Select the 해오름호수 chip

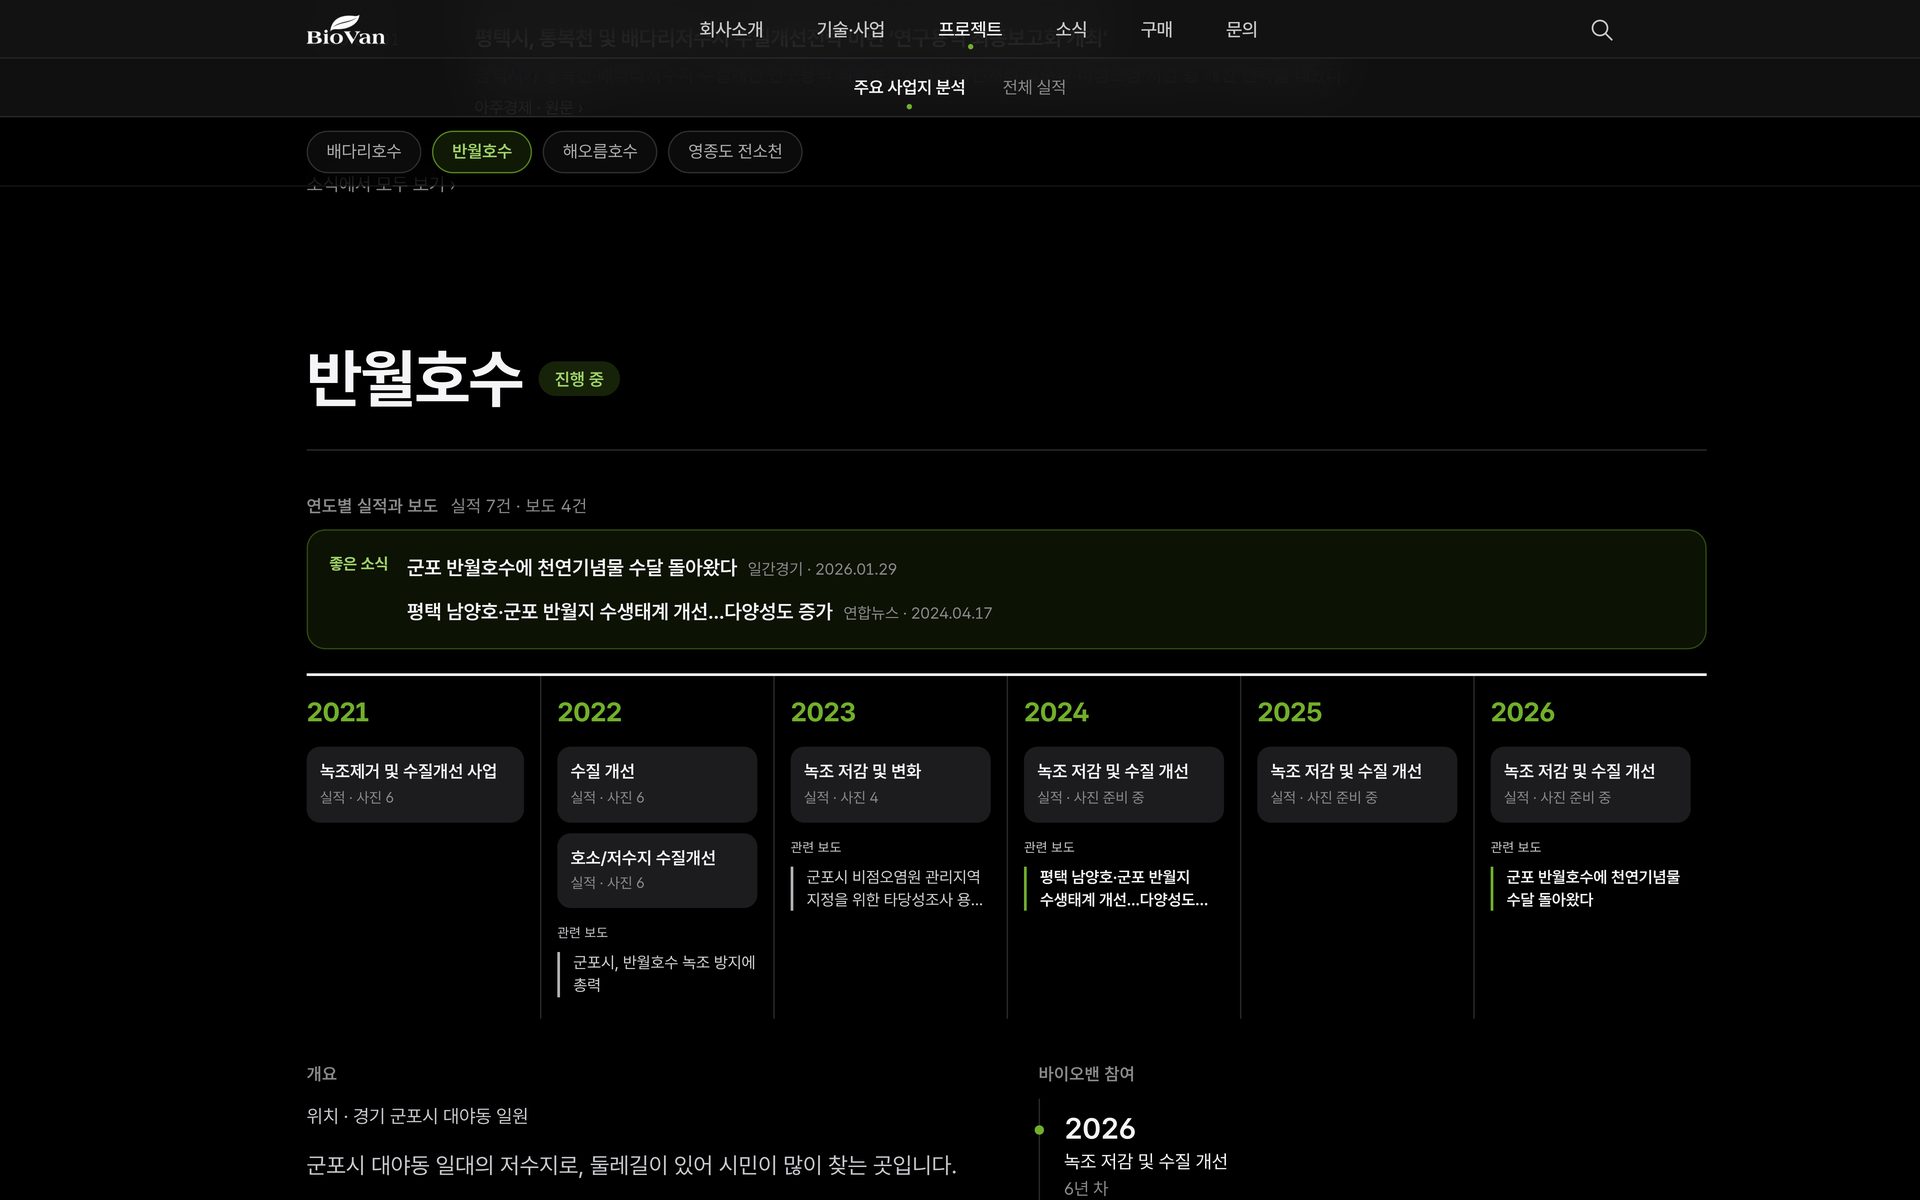[600, 151]
